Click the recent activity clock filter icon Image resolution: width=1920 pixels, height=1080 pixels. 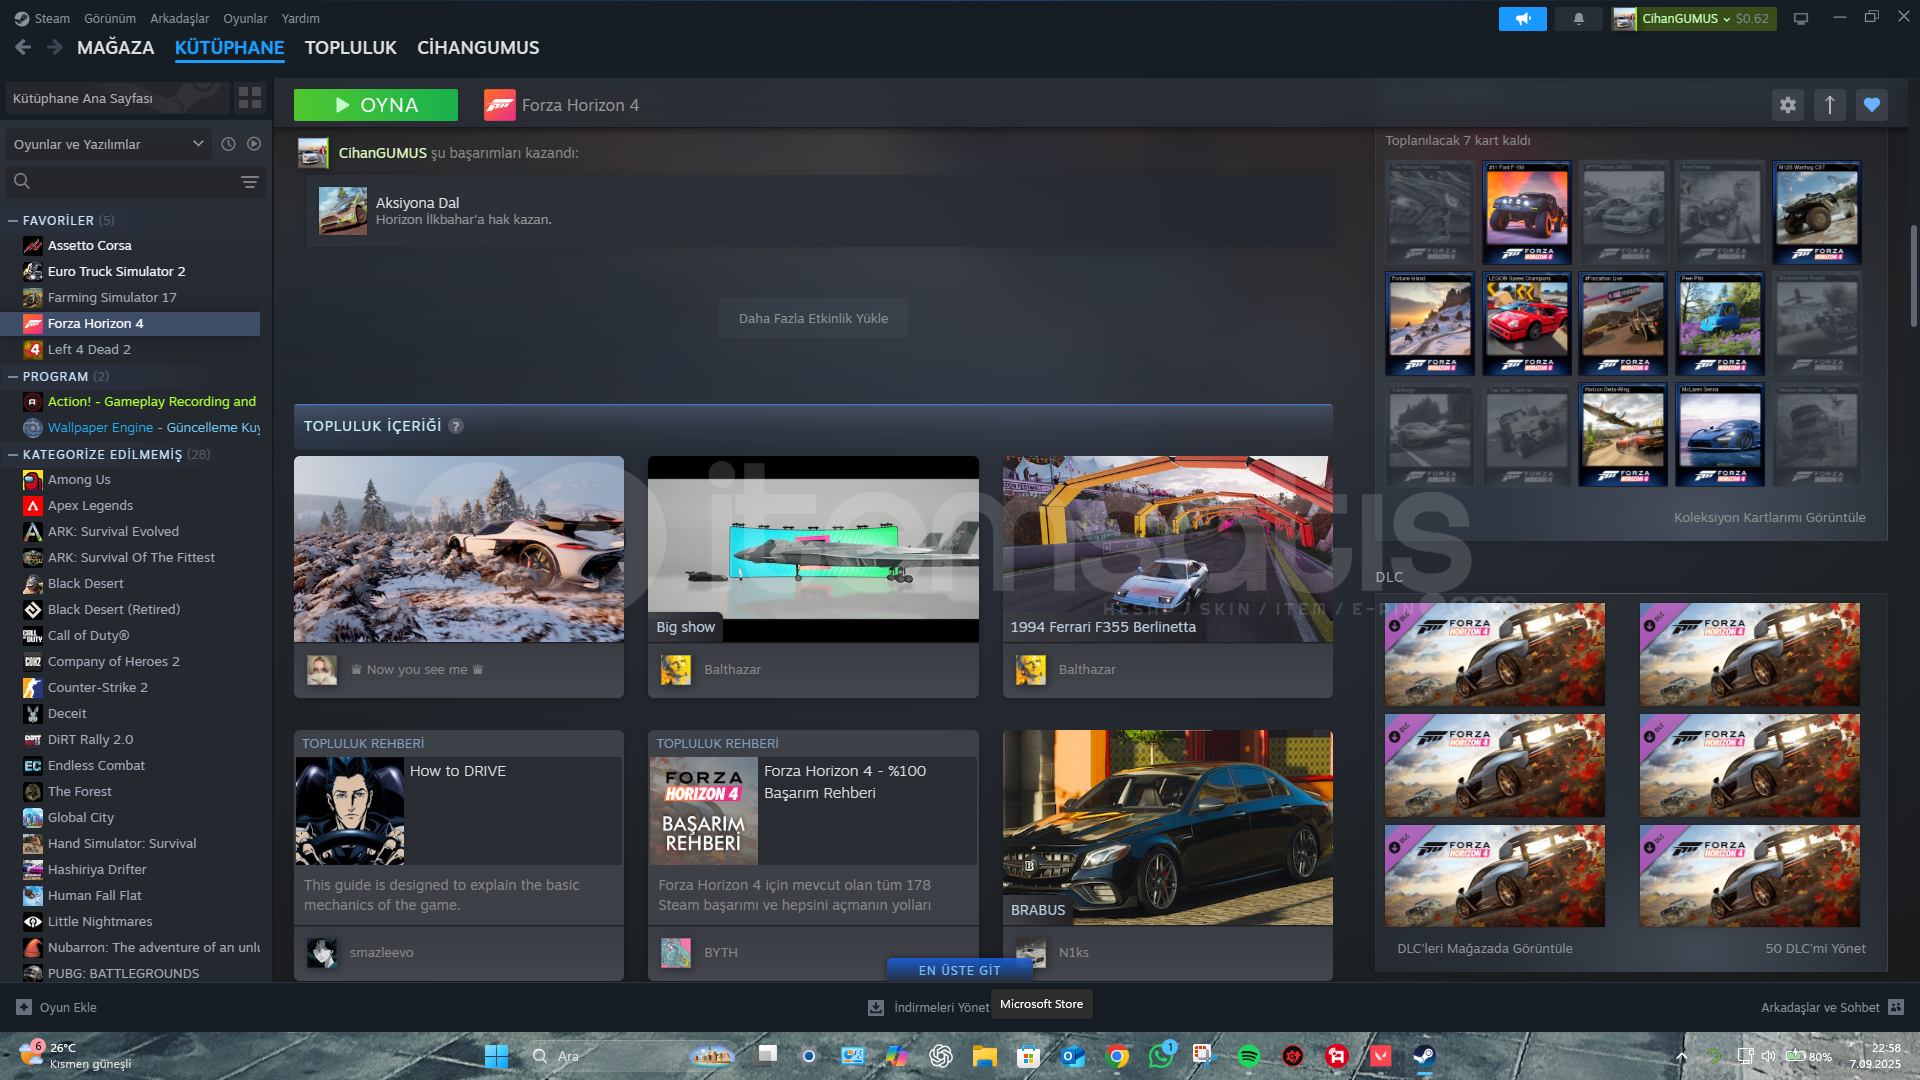pos(228,144)
